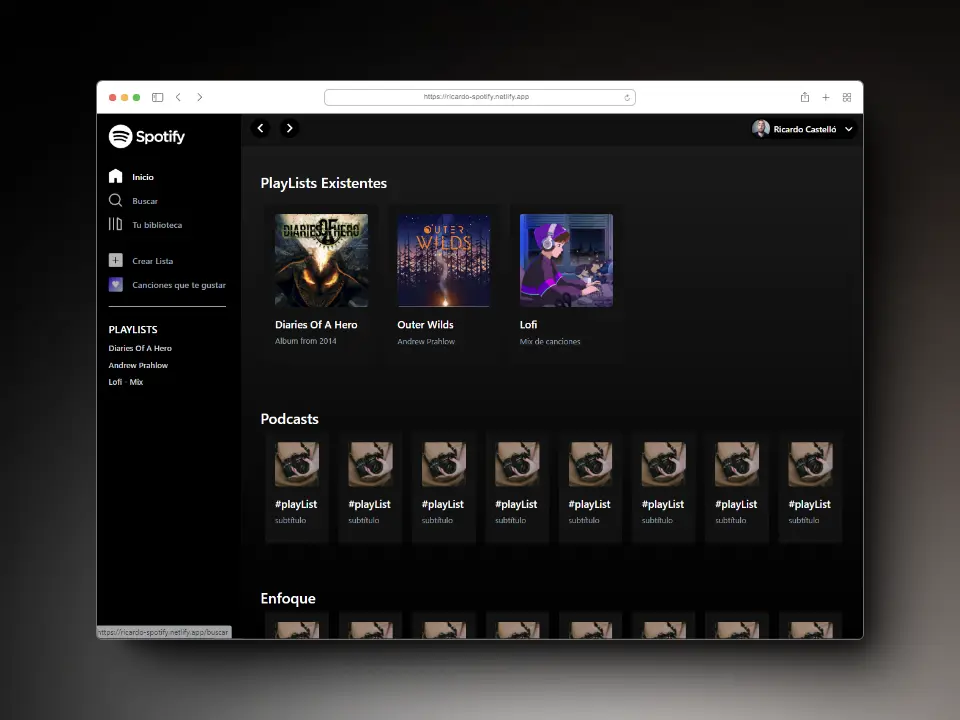
Task: Click the PlayLists Existentes heading
Action: 323,183
